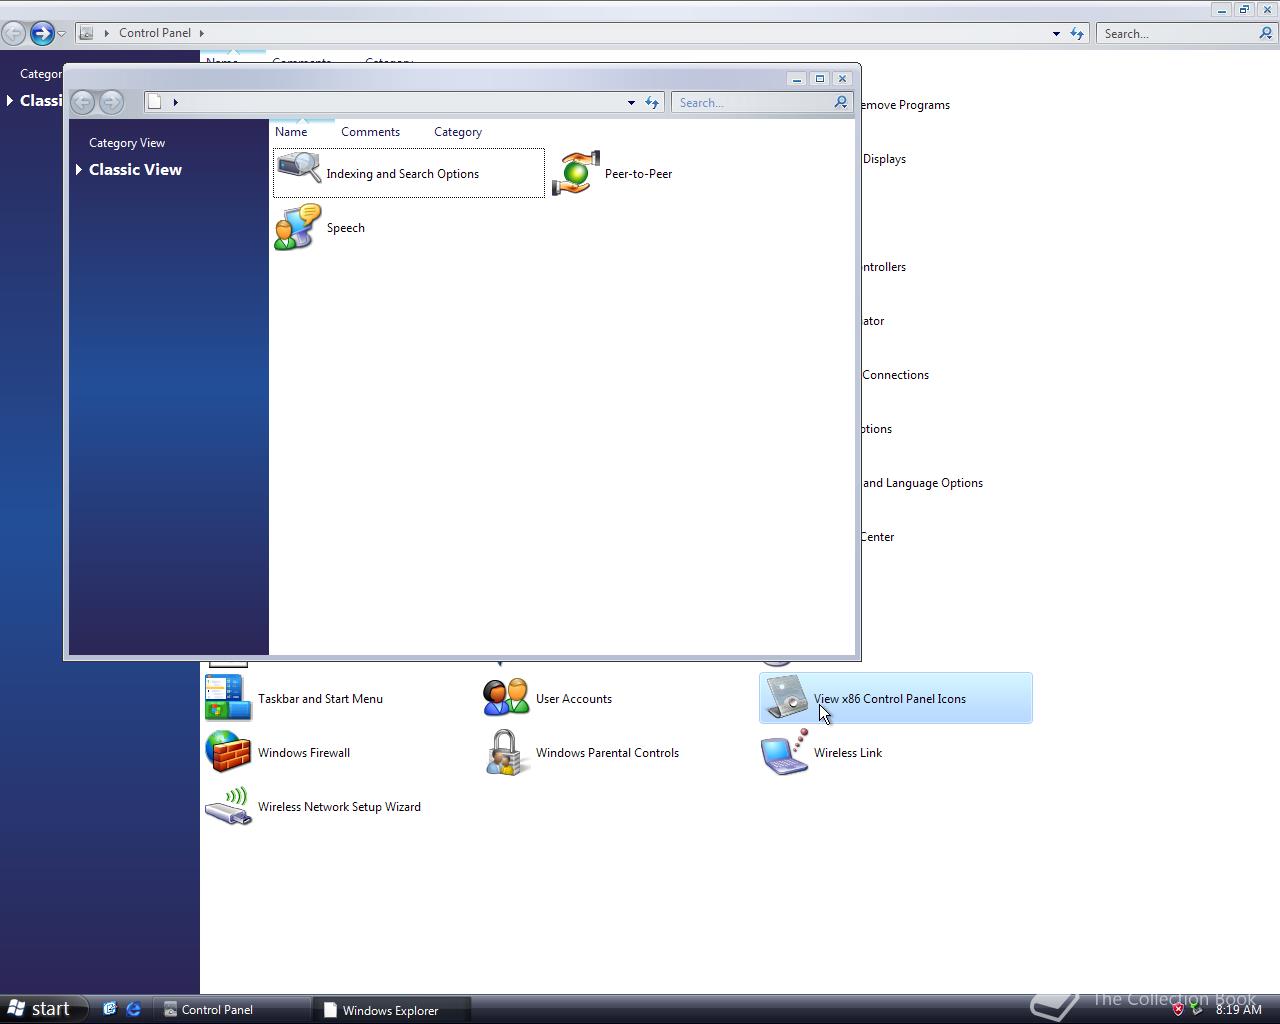Click the breadcrumb arrow in the front window's address bar
Viewport: 1280px width, 1024px height.
coord(175,102)
